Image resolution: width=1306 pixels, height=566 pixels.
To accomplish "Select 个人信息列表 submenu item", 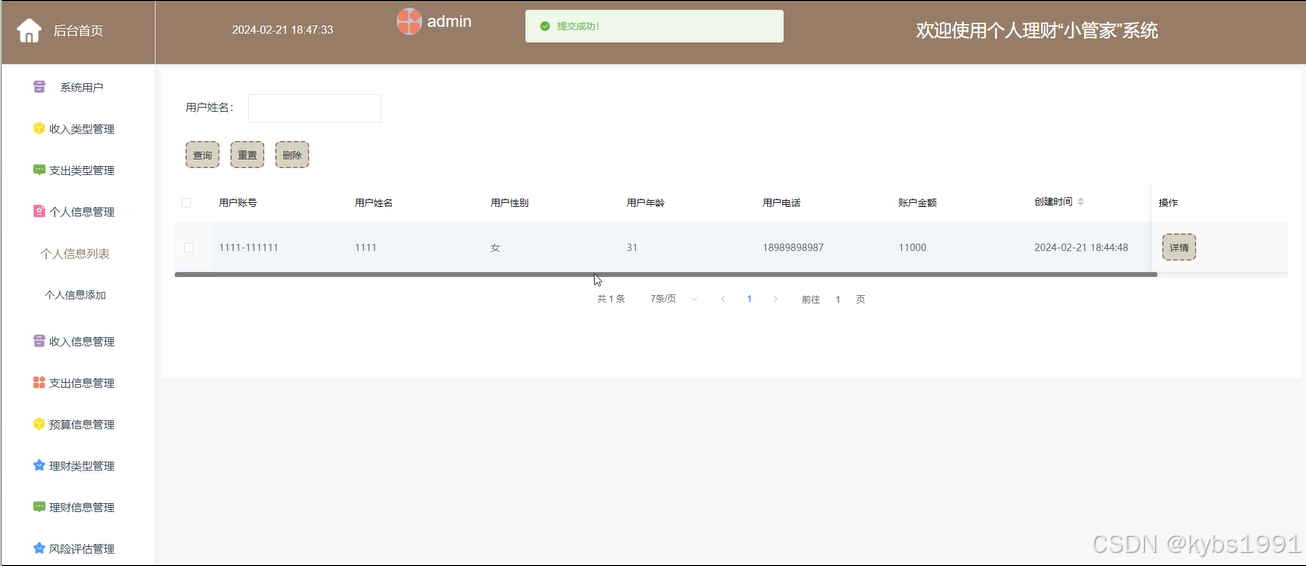I will 75,254.
